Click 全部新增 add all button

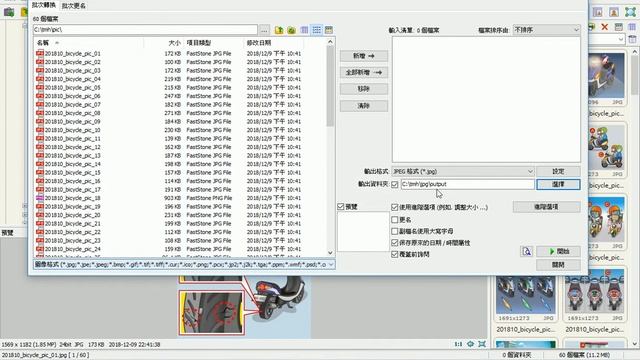pyautogui.click(x=364, y=73)
